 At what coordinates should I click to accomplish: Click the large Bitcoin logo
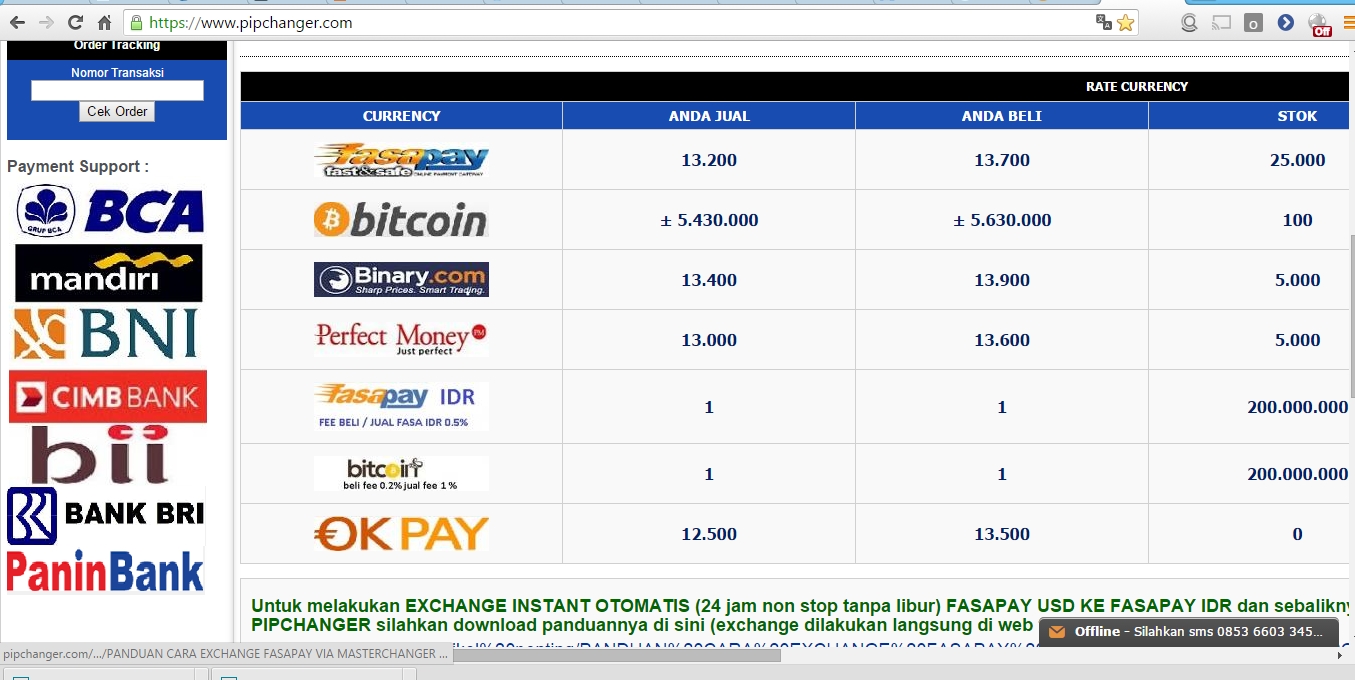[x=401, y=220]
